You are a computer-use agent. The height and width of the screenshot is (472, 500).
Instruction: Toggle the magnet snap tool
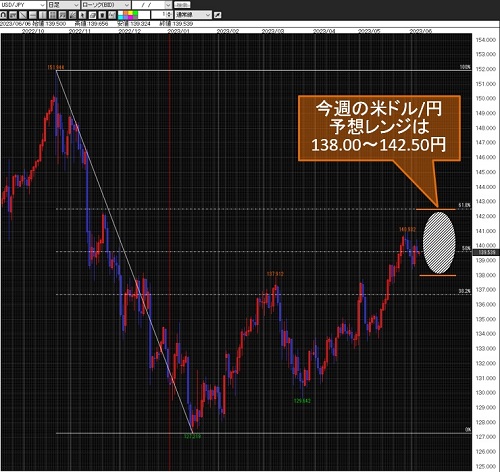point(3,15)
